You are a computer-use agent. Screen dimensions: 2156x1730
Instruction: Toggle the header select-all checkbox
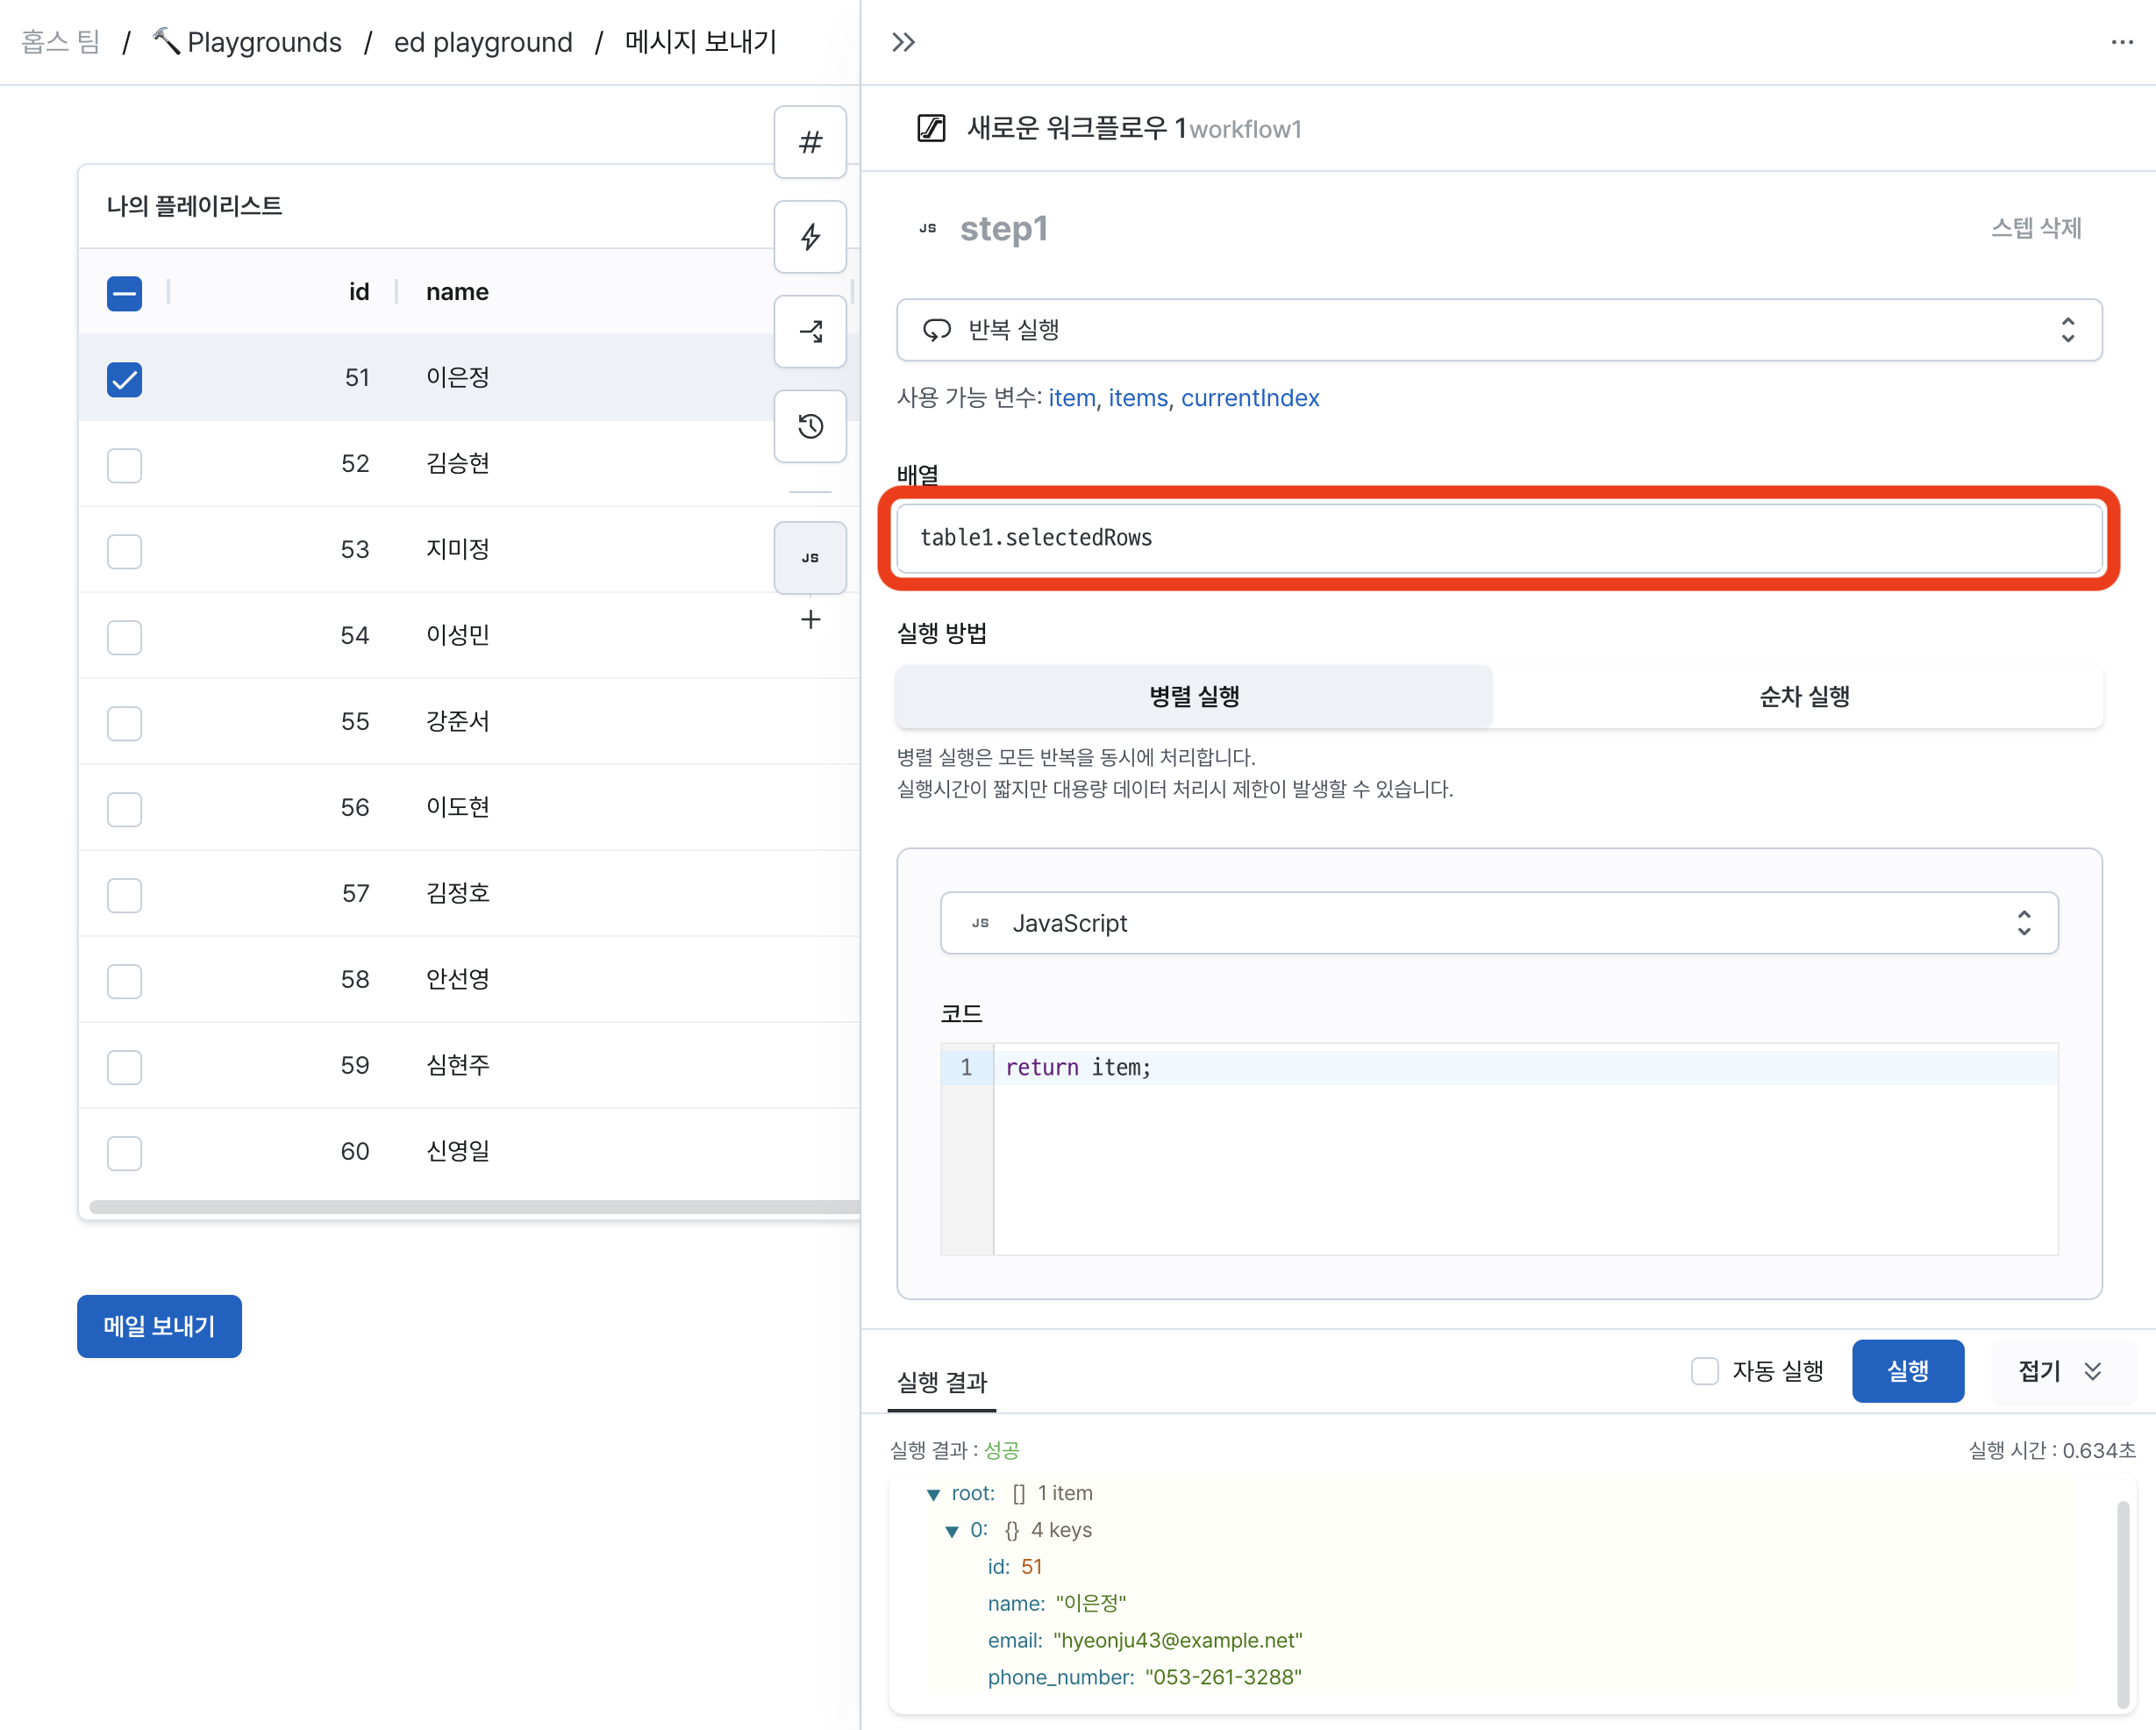point(124,293)
